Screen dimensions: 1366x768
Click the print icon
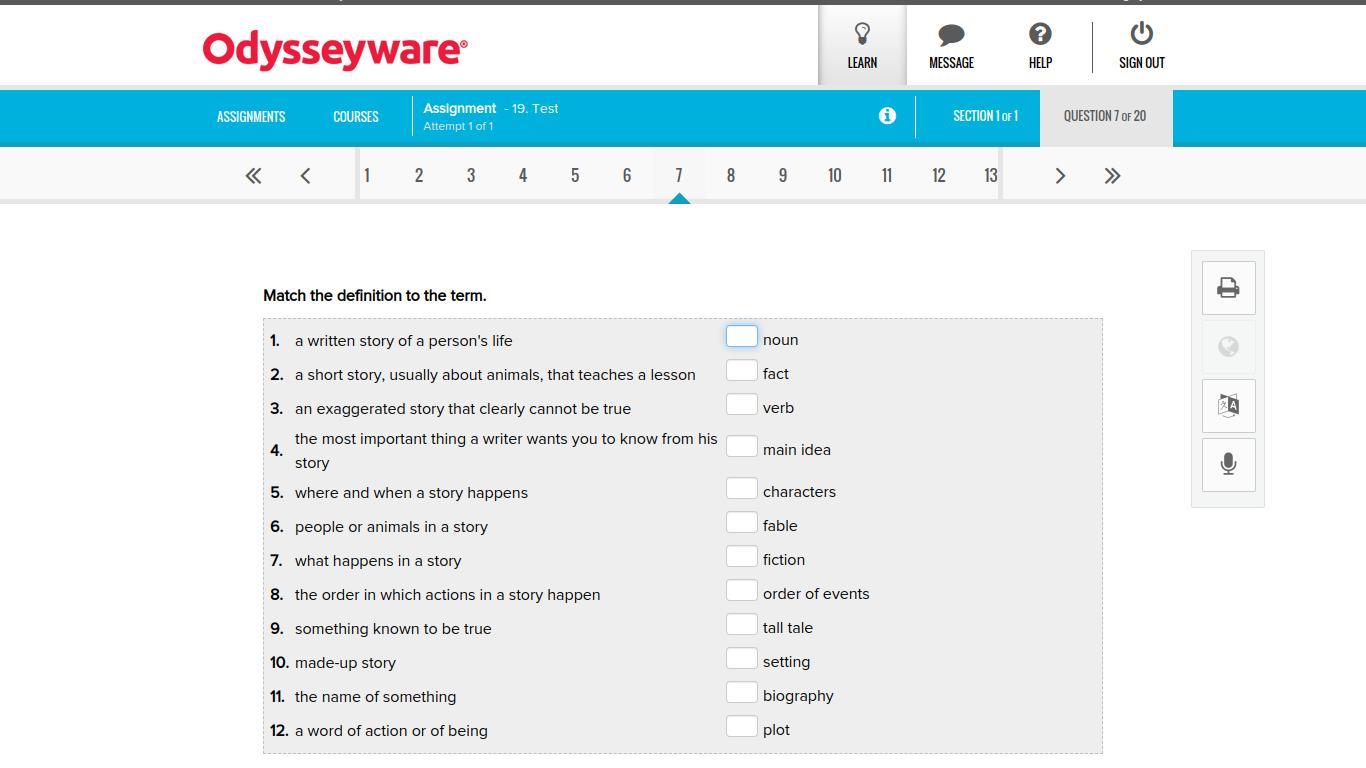click(1228, 288)
